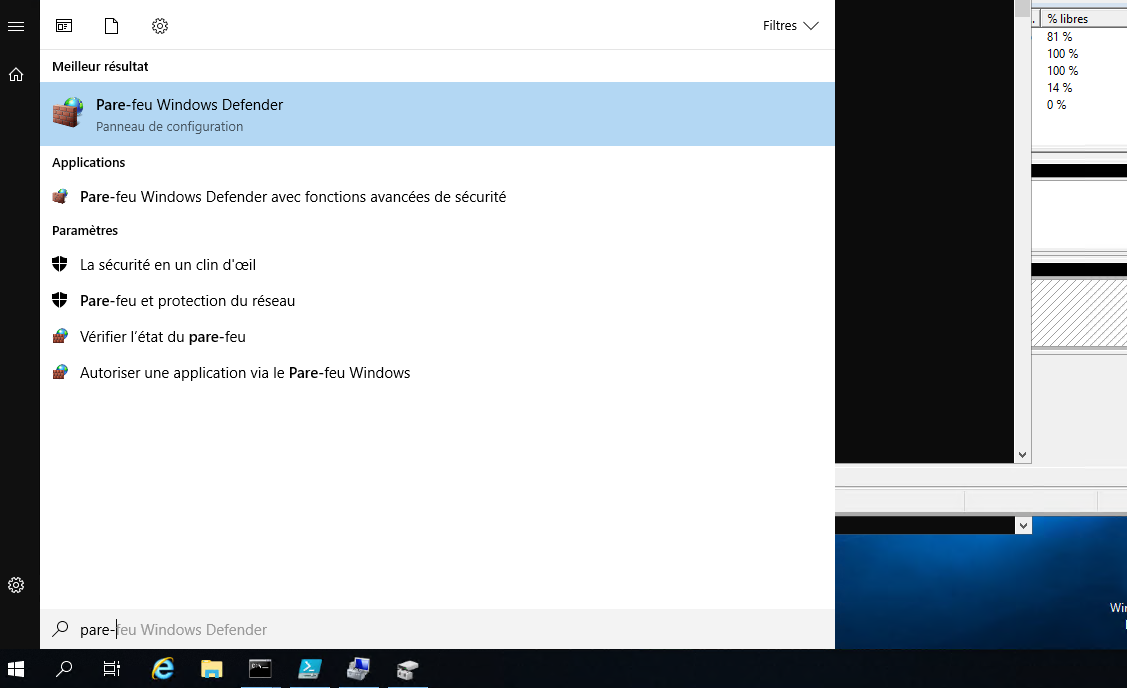Click the hatched unallocated disk region
Screen dimensions: 1127x688
1079,313
